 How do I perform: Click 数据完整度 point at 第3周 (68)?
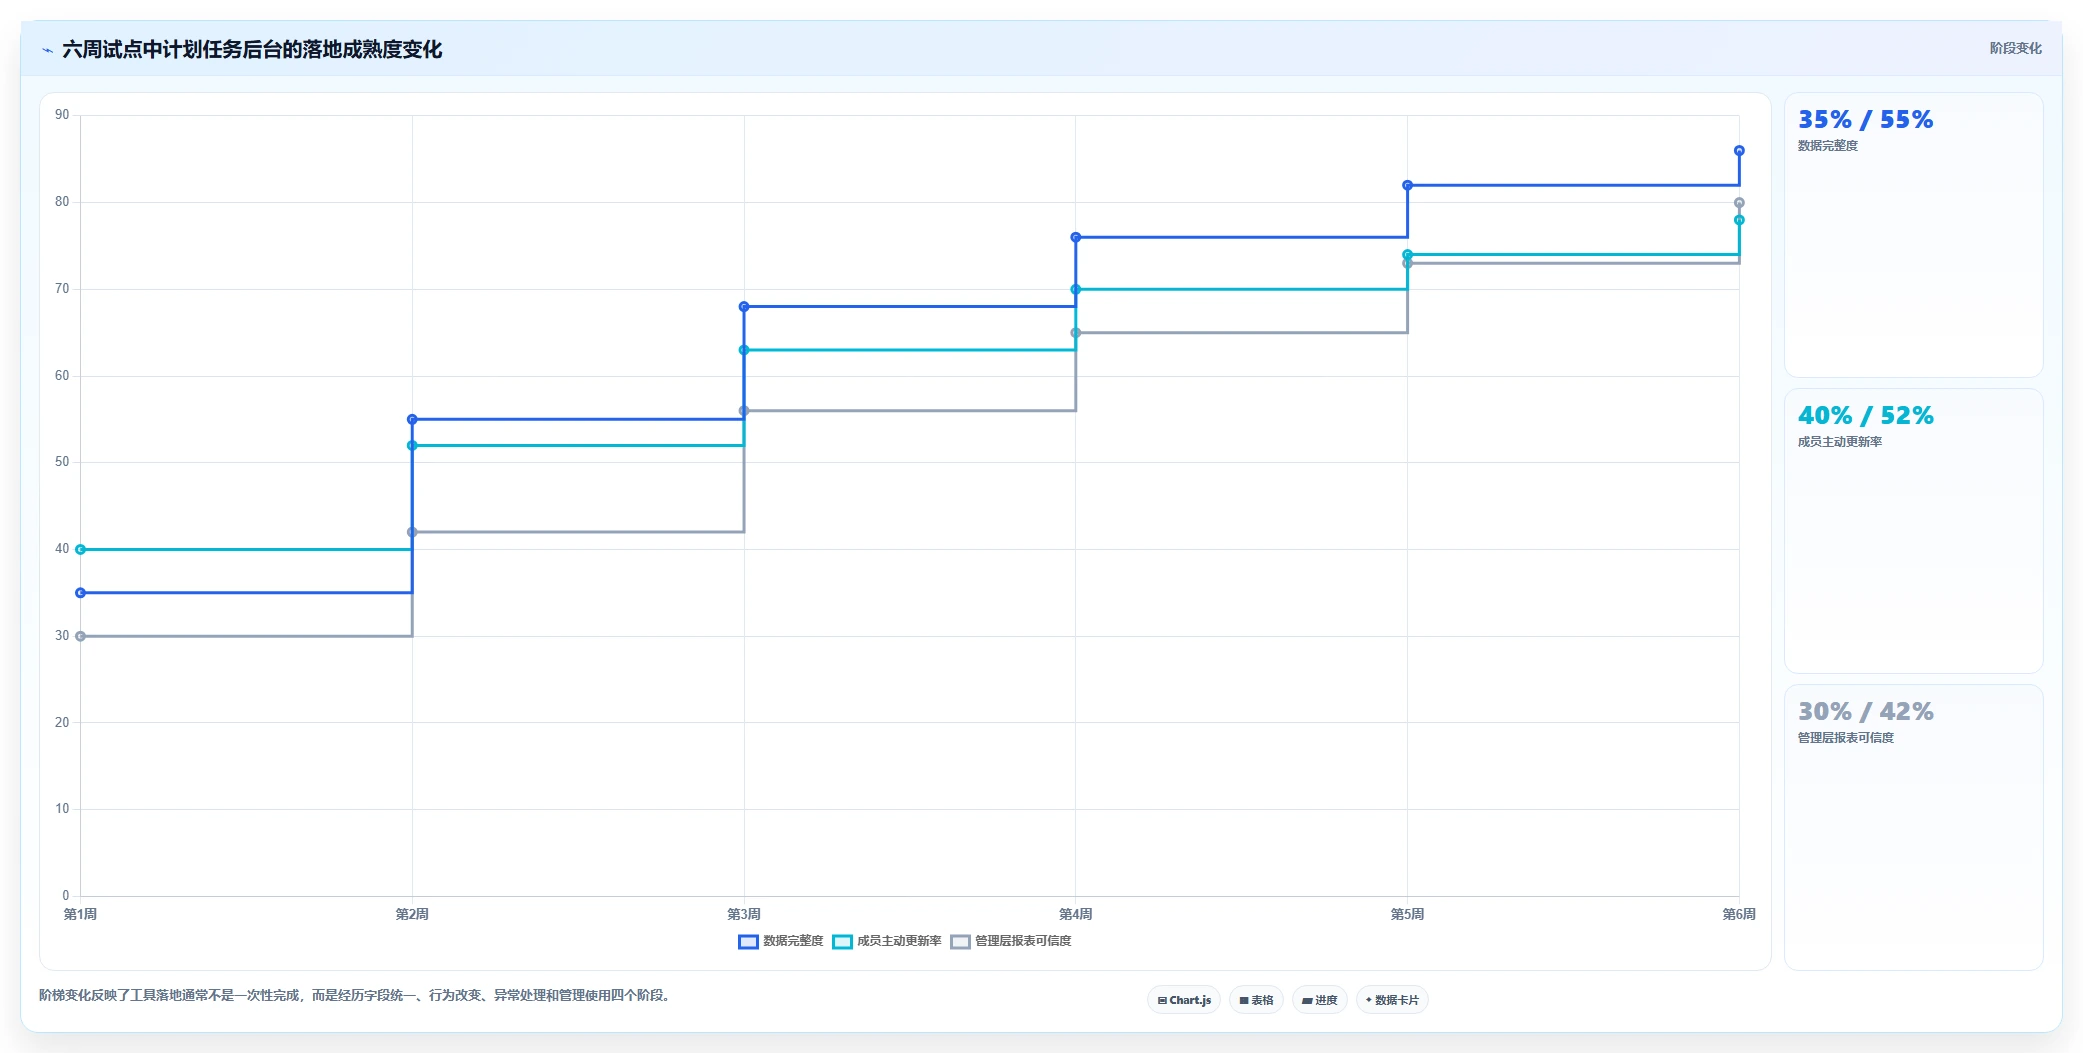[744, 307]
